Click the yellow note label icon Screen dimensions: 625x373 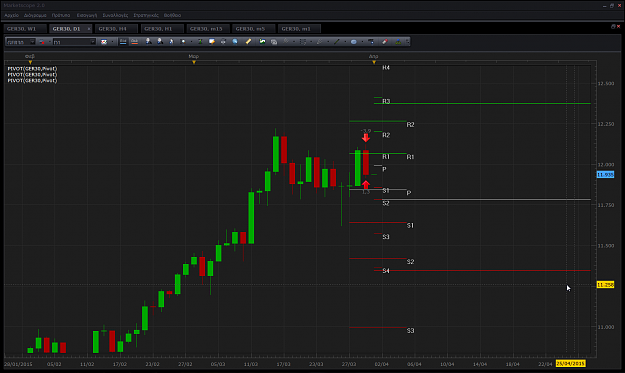coord(212,41)
